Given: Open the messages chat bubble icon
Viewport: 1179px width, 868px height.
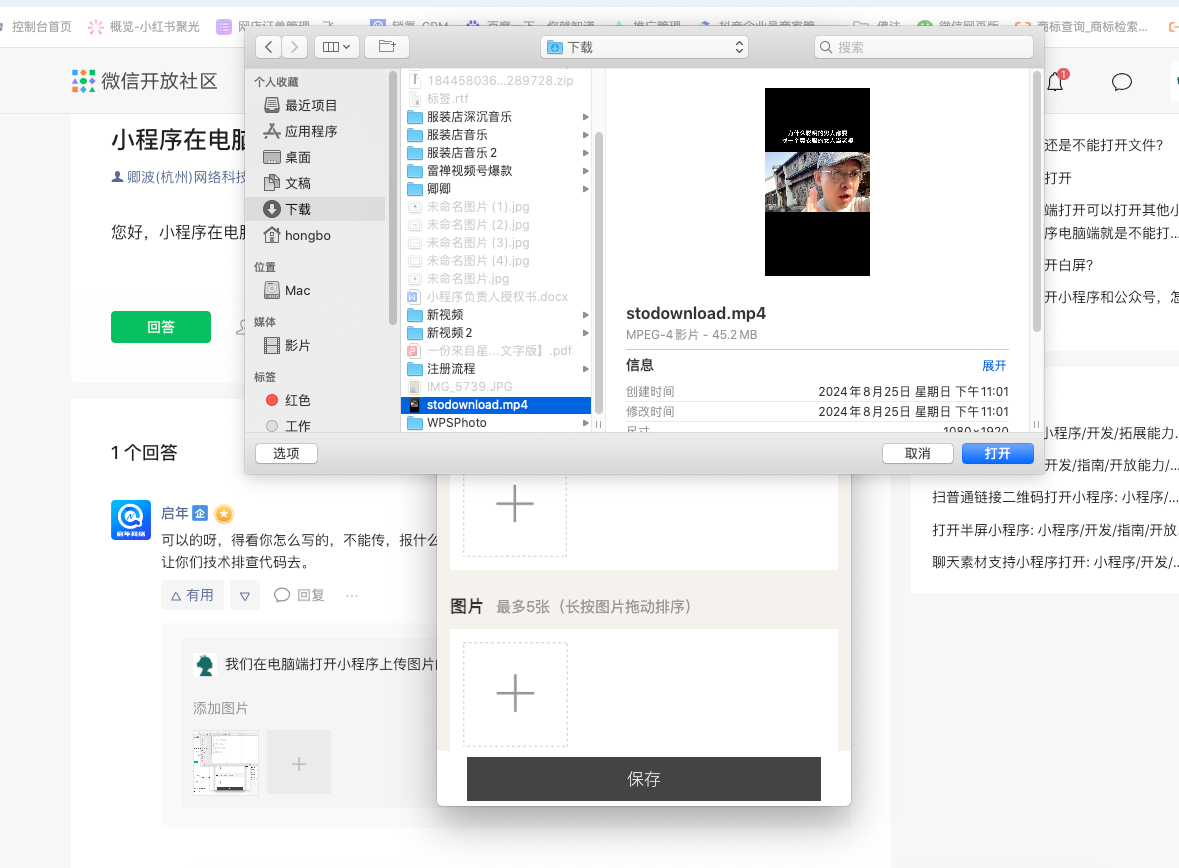Looking at the screenshot, I should point(1122,82).
